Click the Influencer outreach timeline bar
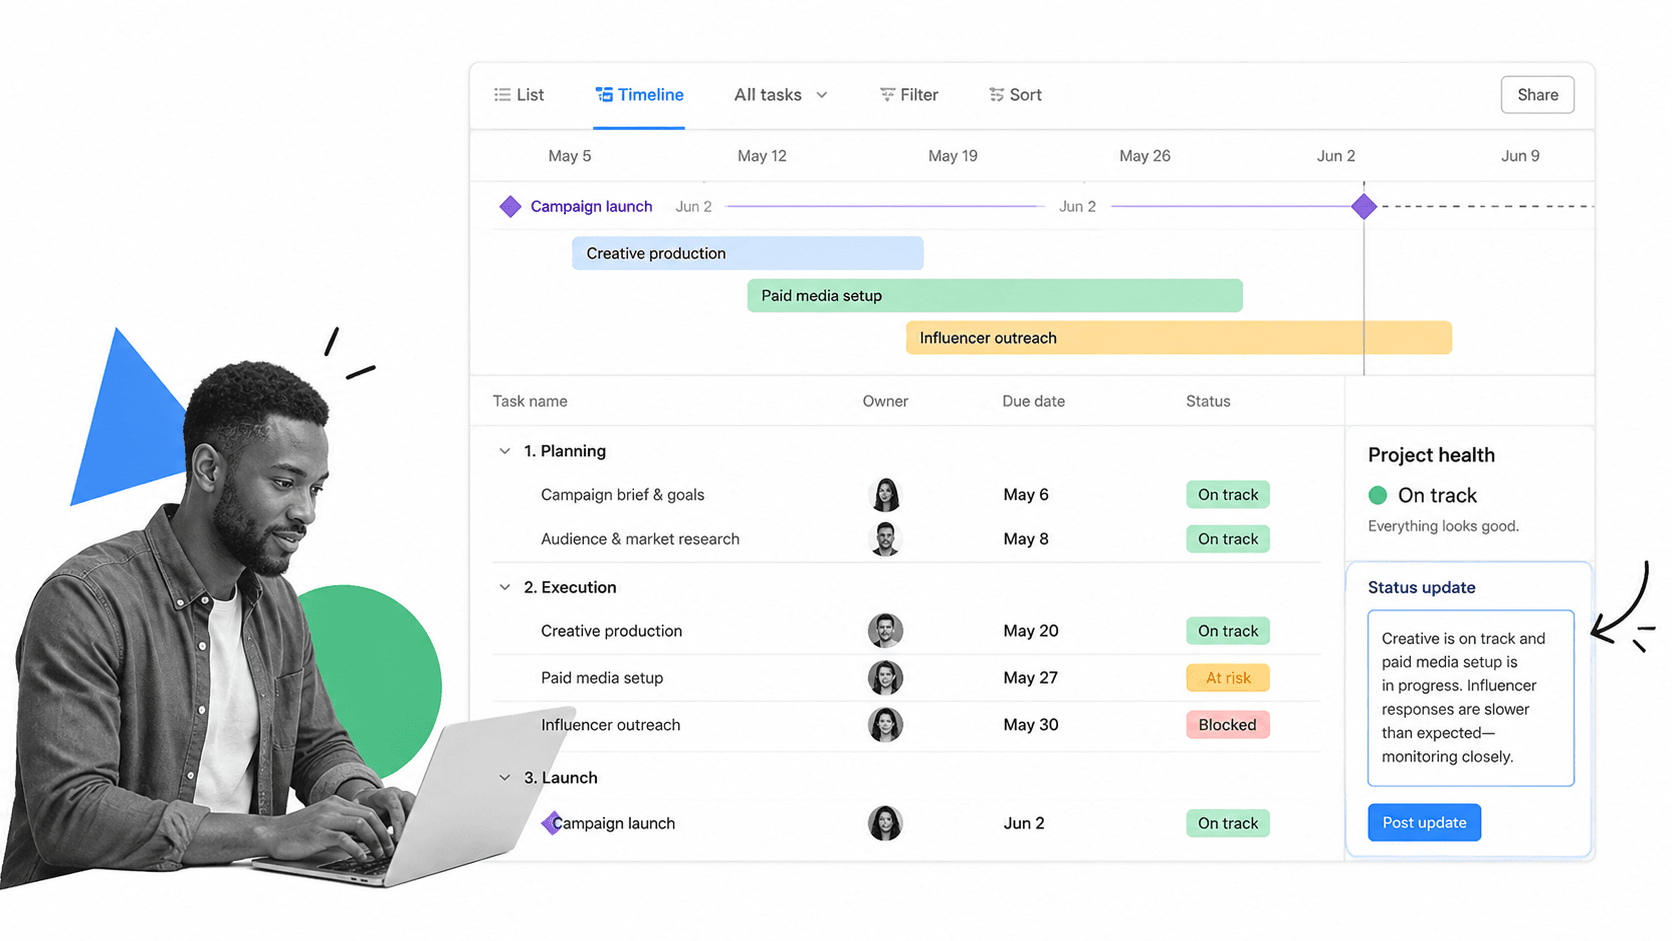 [1179, 337]
